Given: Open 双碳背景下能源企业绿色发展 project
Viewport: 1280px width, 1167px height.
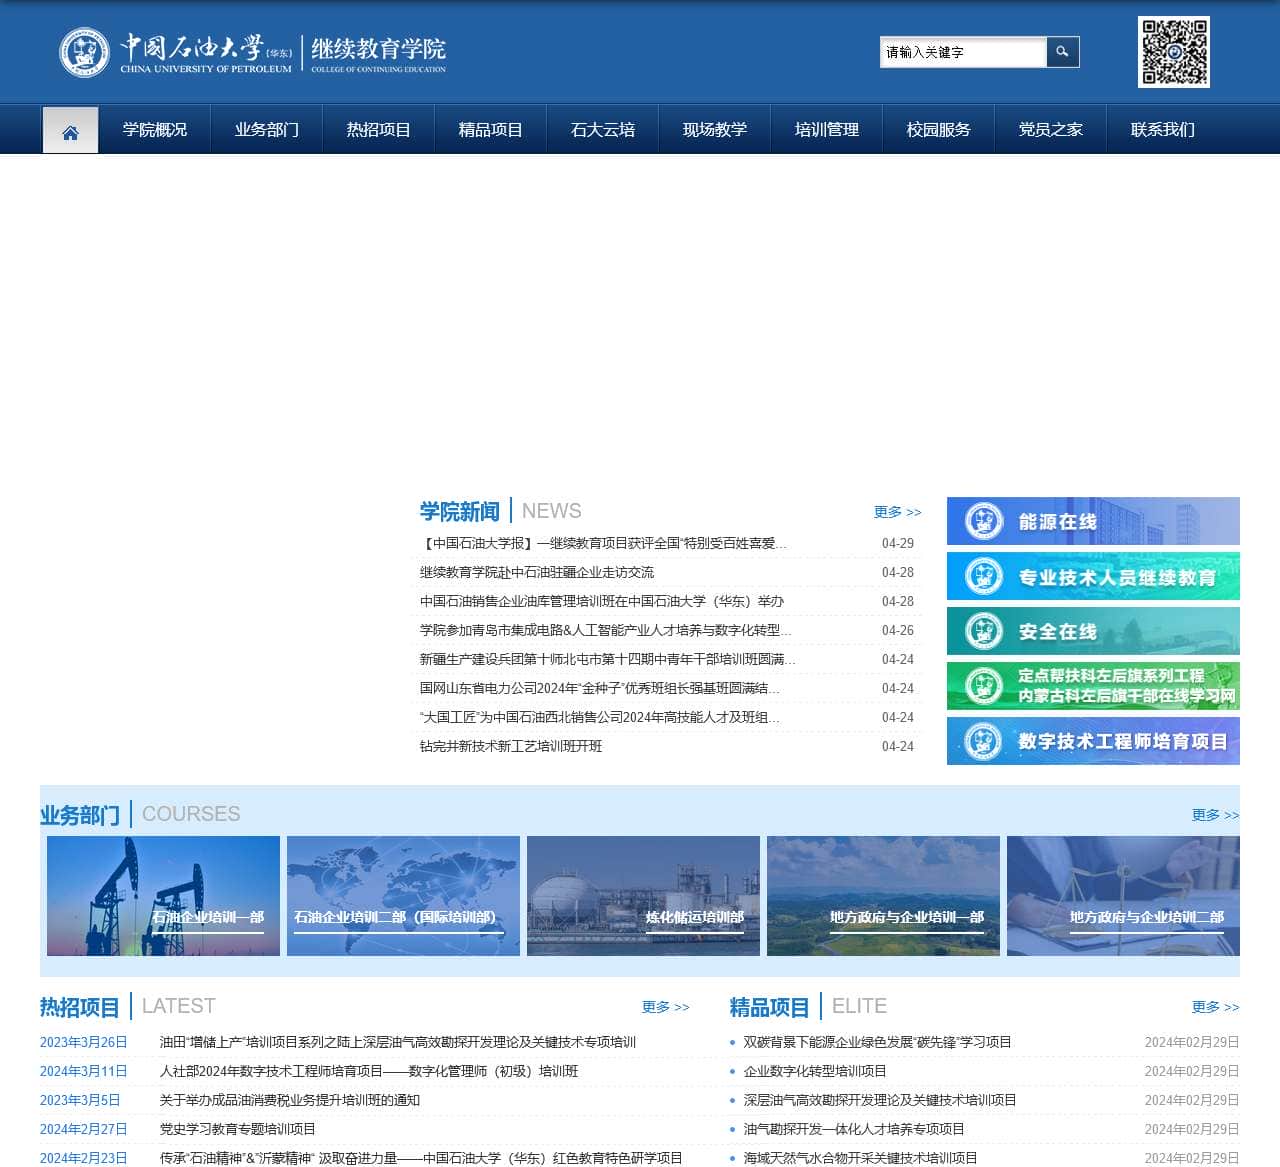Looking at the screenshot, I should pyautogui.click(x=877, y=1042).
